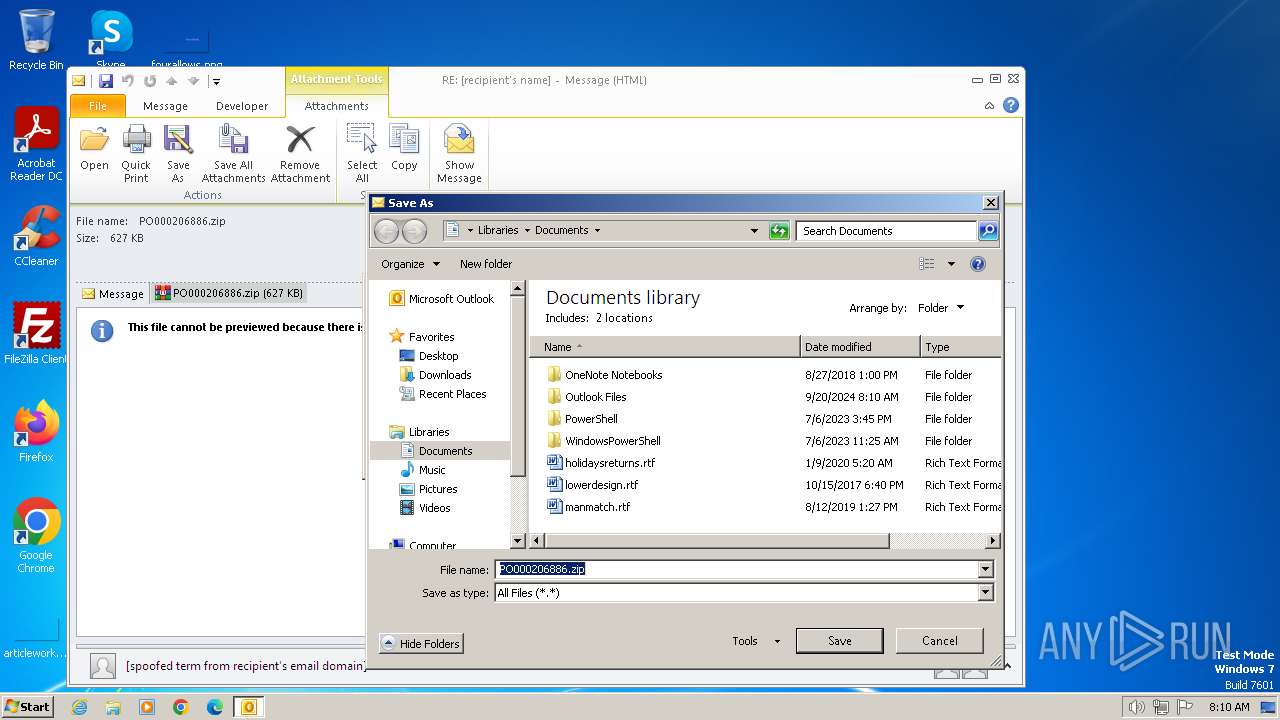
Task: Open FileZilla Client desktop icon
Action: click(x=36, y=334)
